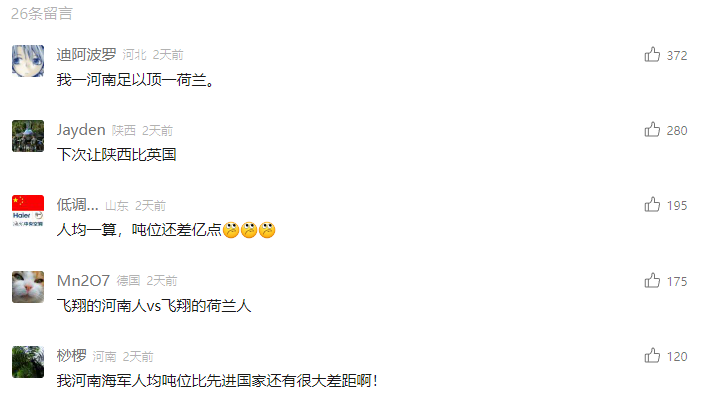Open username 迪阿波罗 profile
The height and width of the screenshot is (405, 706).
[86, 55]
